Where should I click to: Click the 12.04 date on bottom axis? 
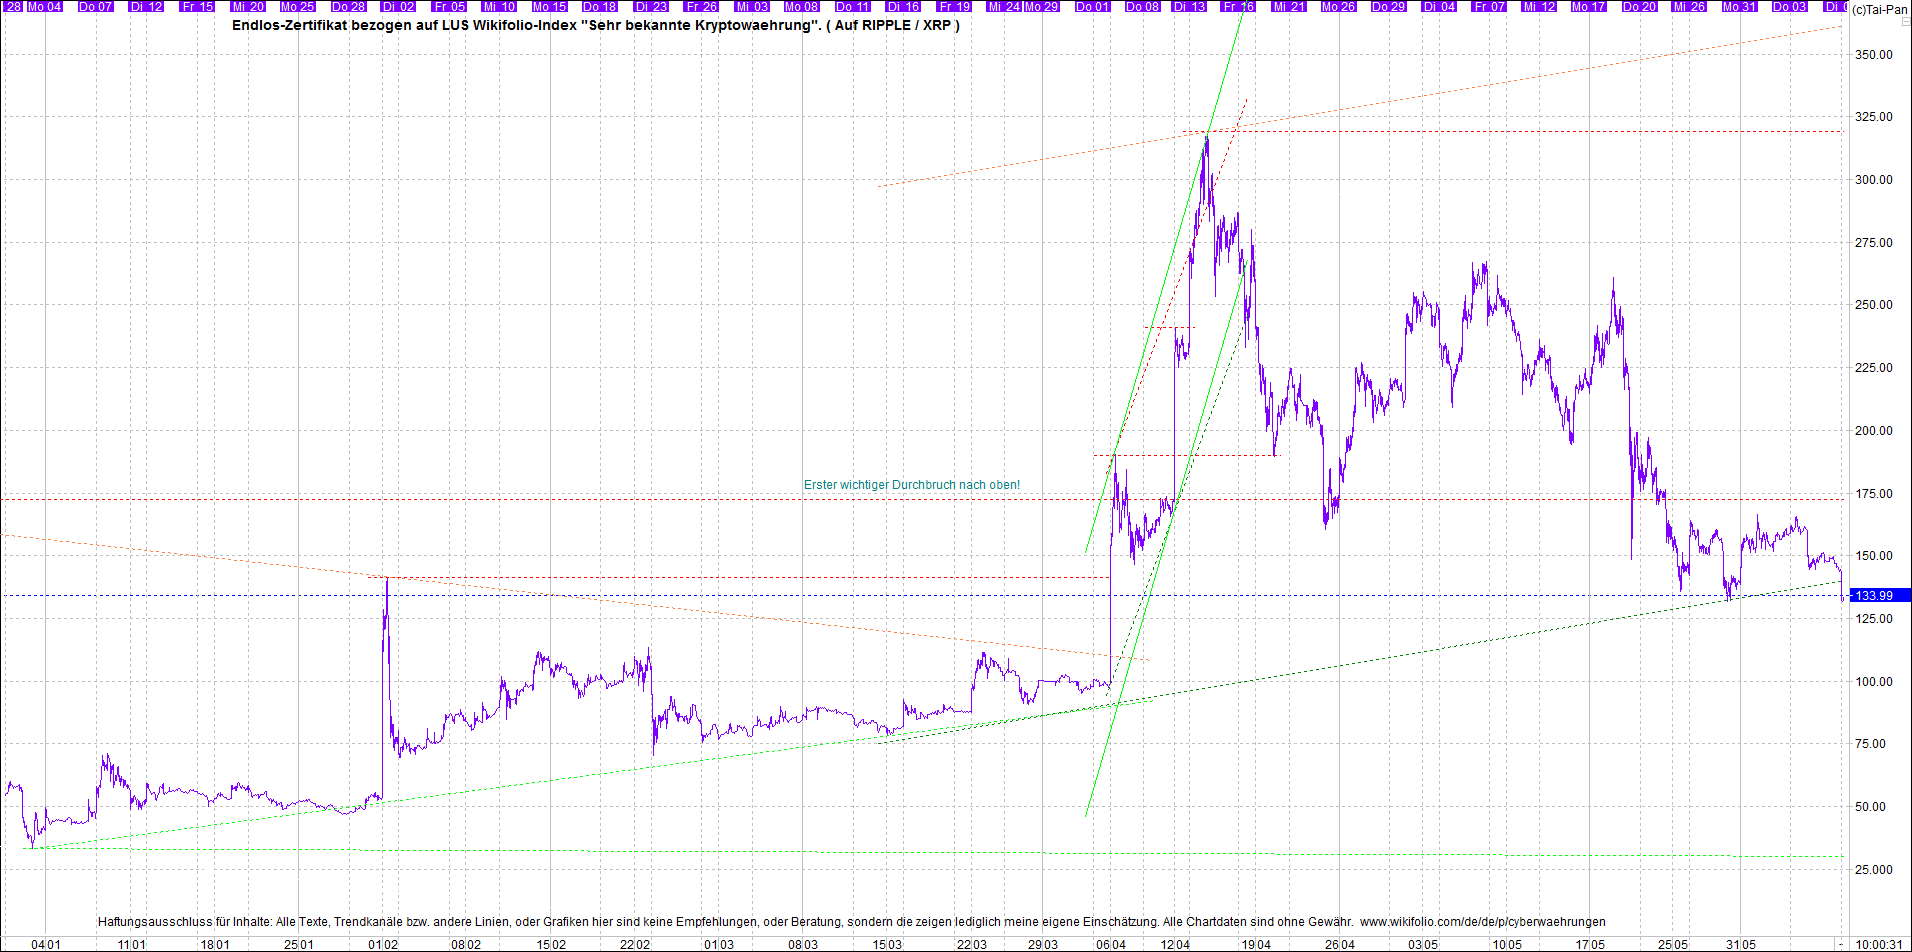pos(1175,944)
